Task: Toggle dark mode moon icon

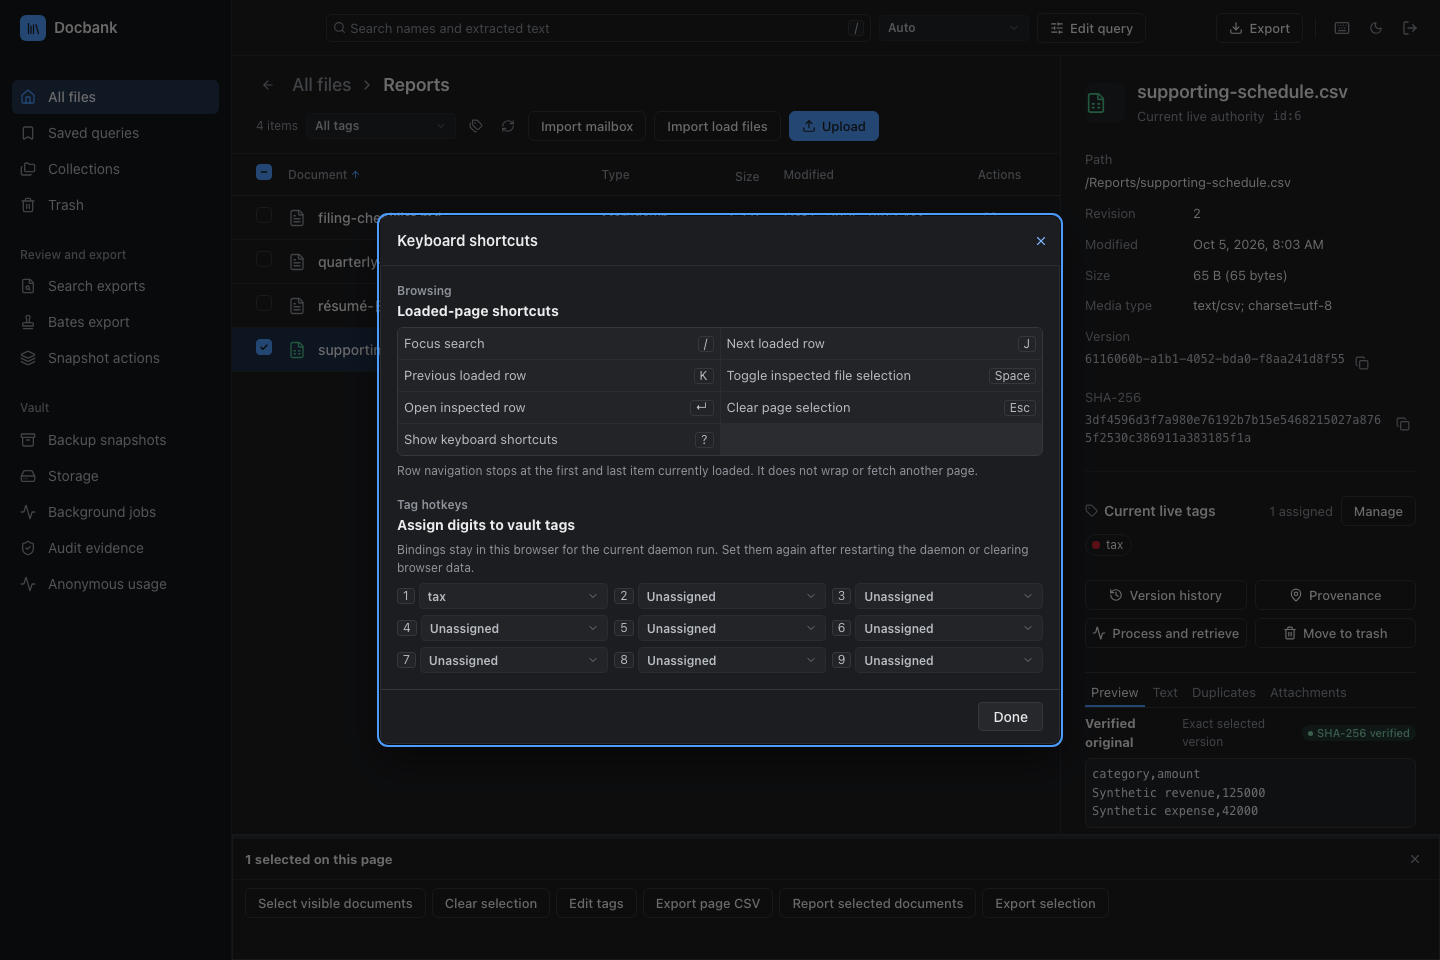Action: pos(1376,28)
